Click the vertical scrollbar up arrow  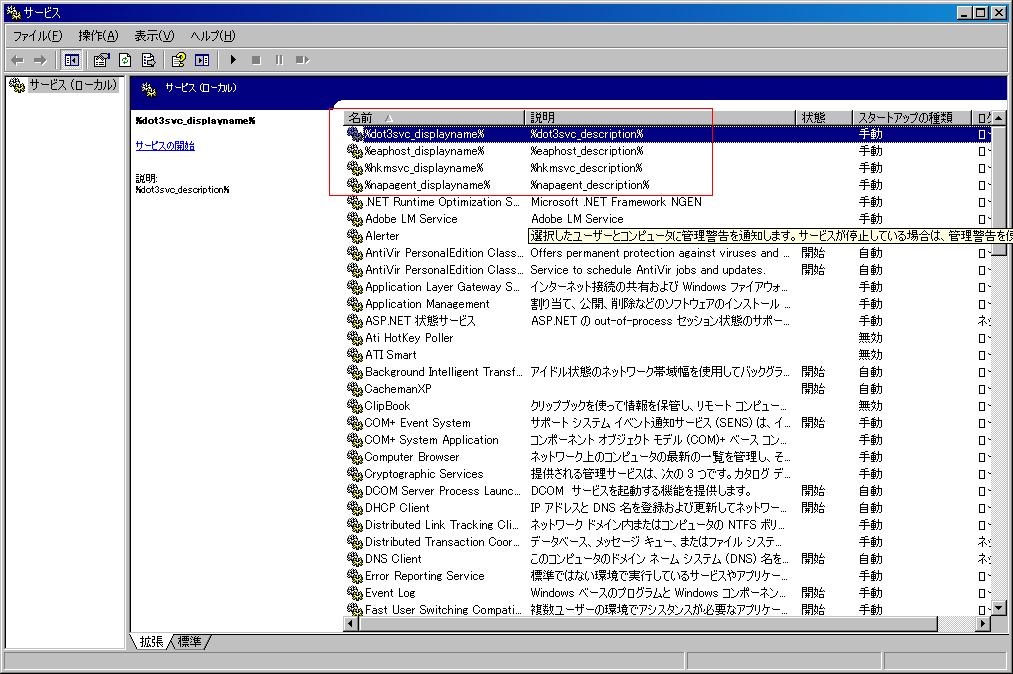[999, 118]
